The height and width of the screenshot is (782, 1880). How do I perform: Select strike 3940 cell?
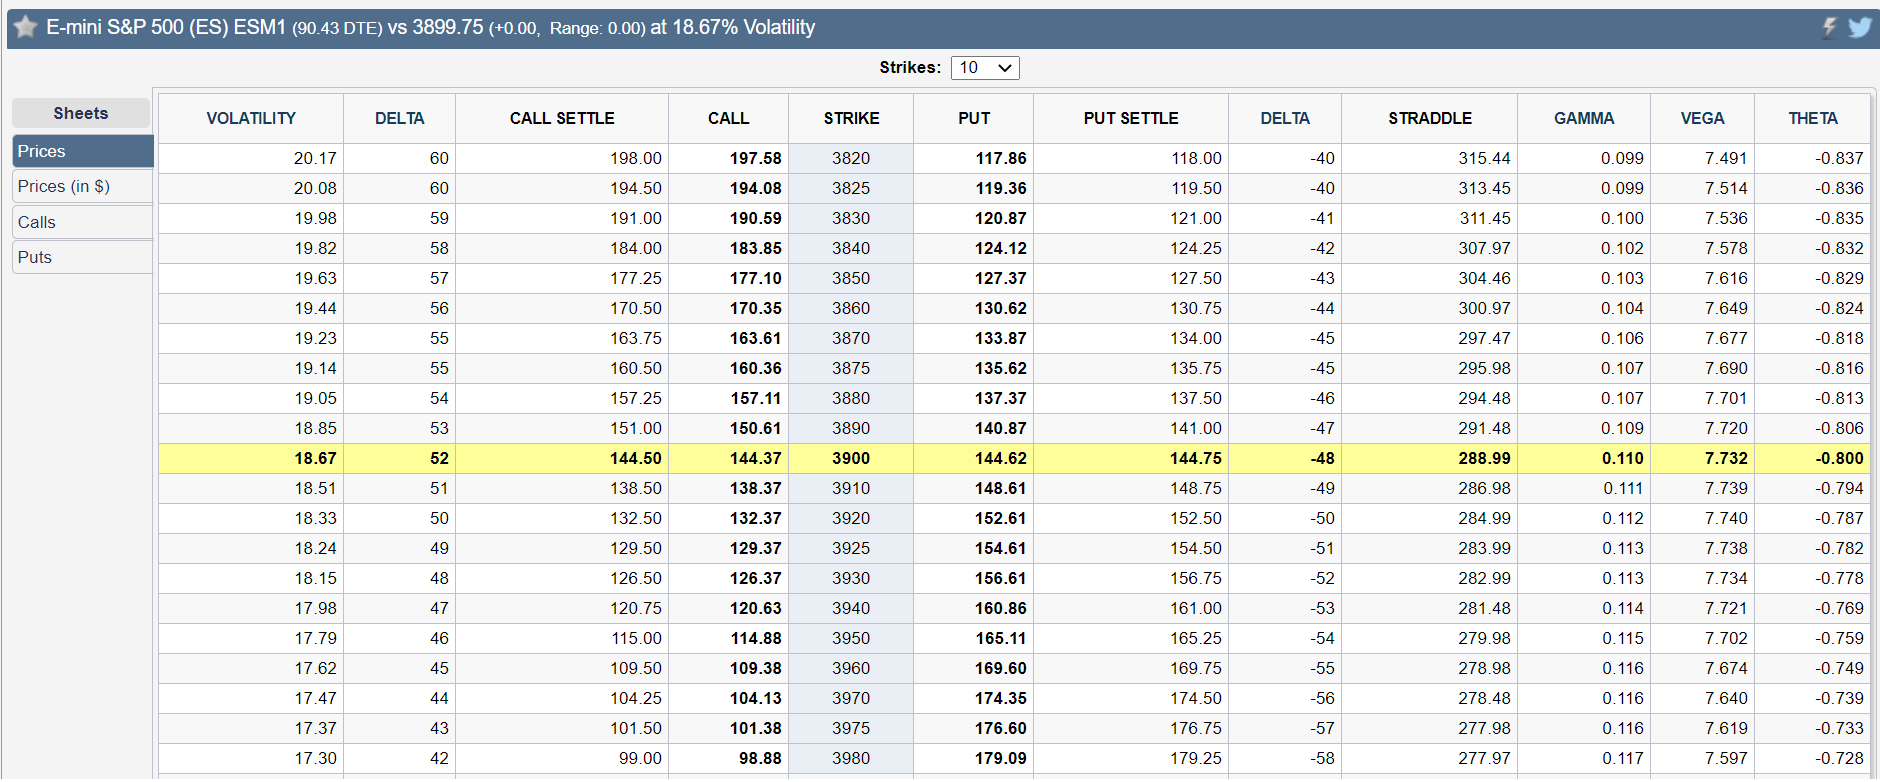click(851, 608)
